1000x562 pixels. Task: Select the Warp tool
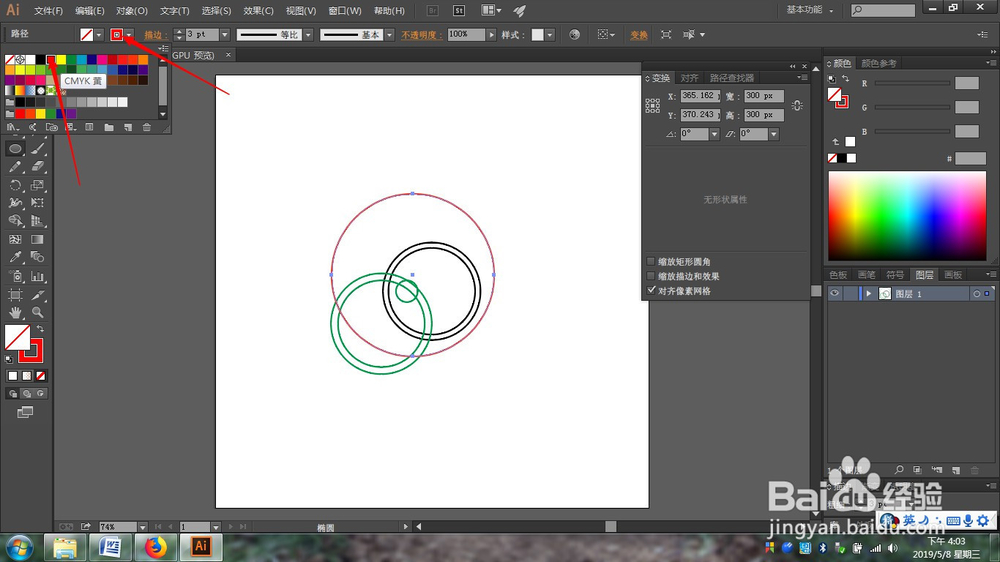click(15, 203)
